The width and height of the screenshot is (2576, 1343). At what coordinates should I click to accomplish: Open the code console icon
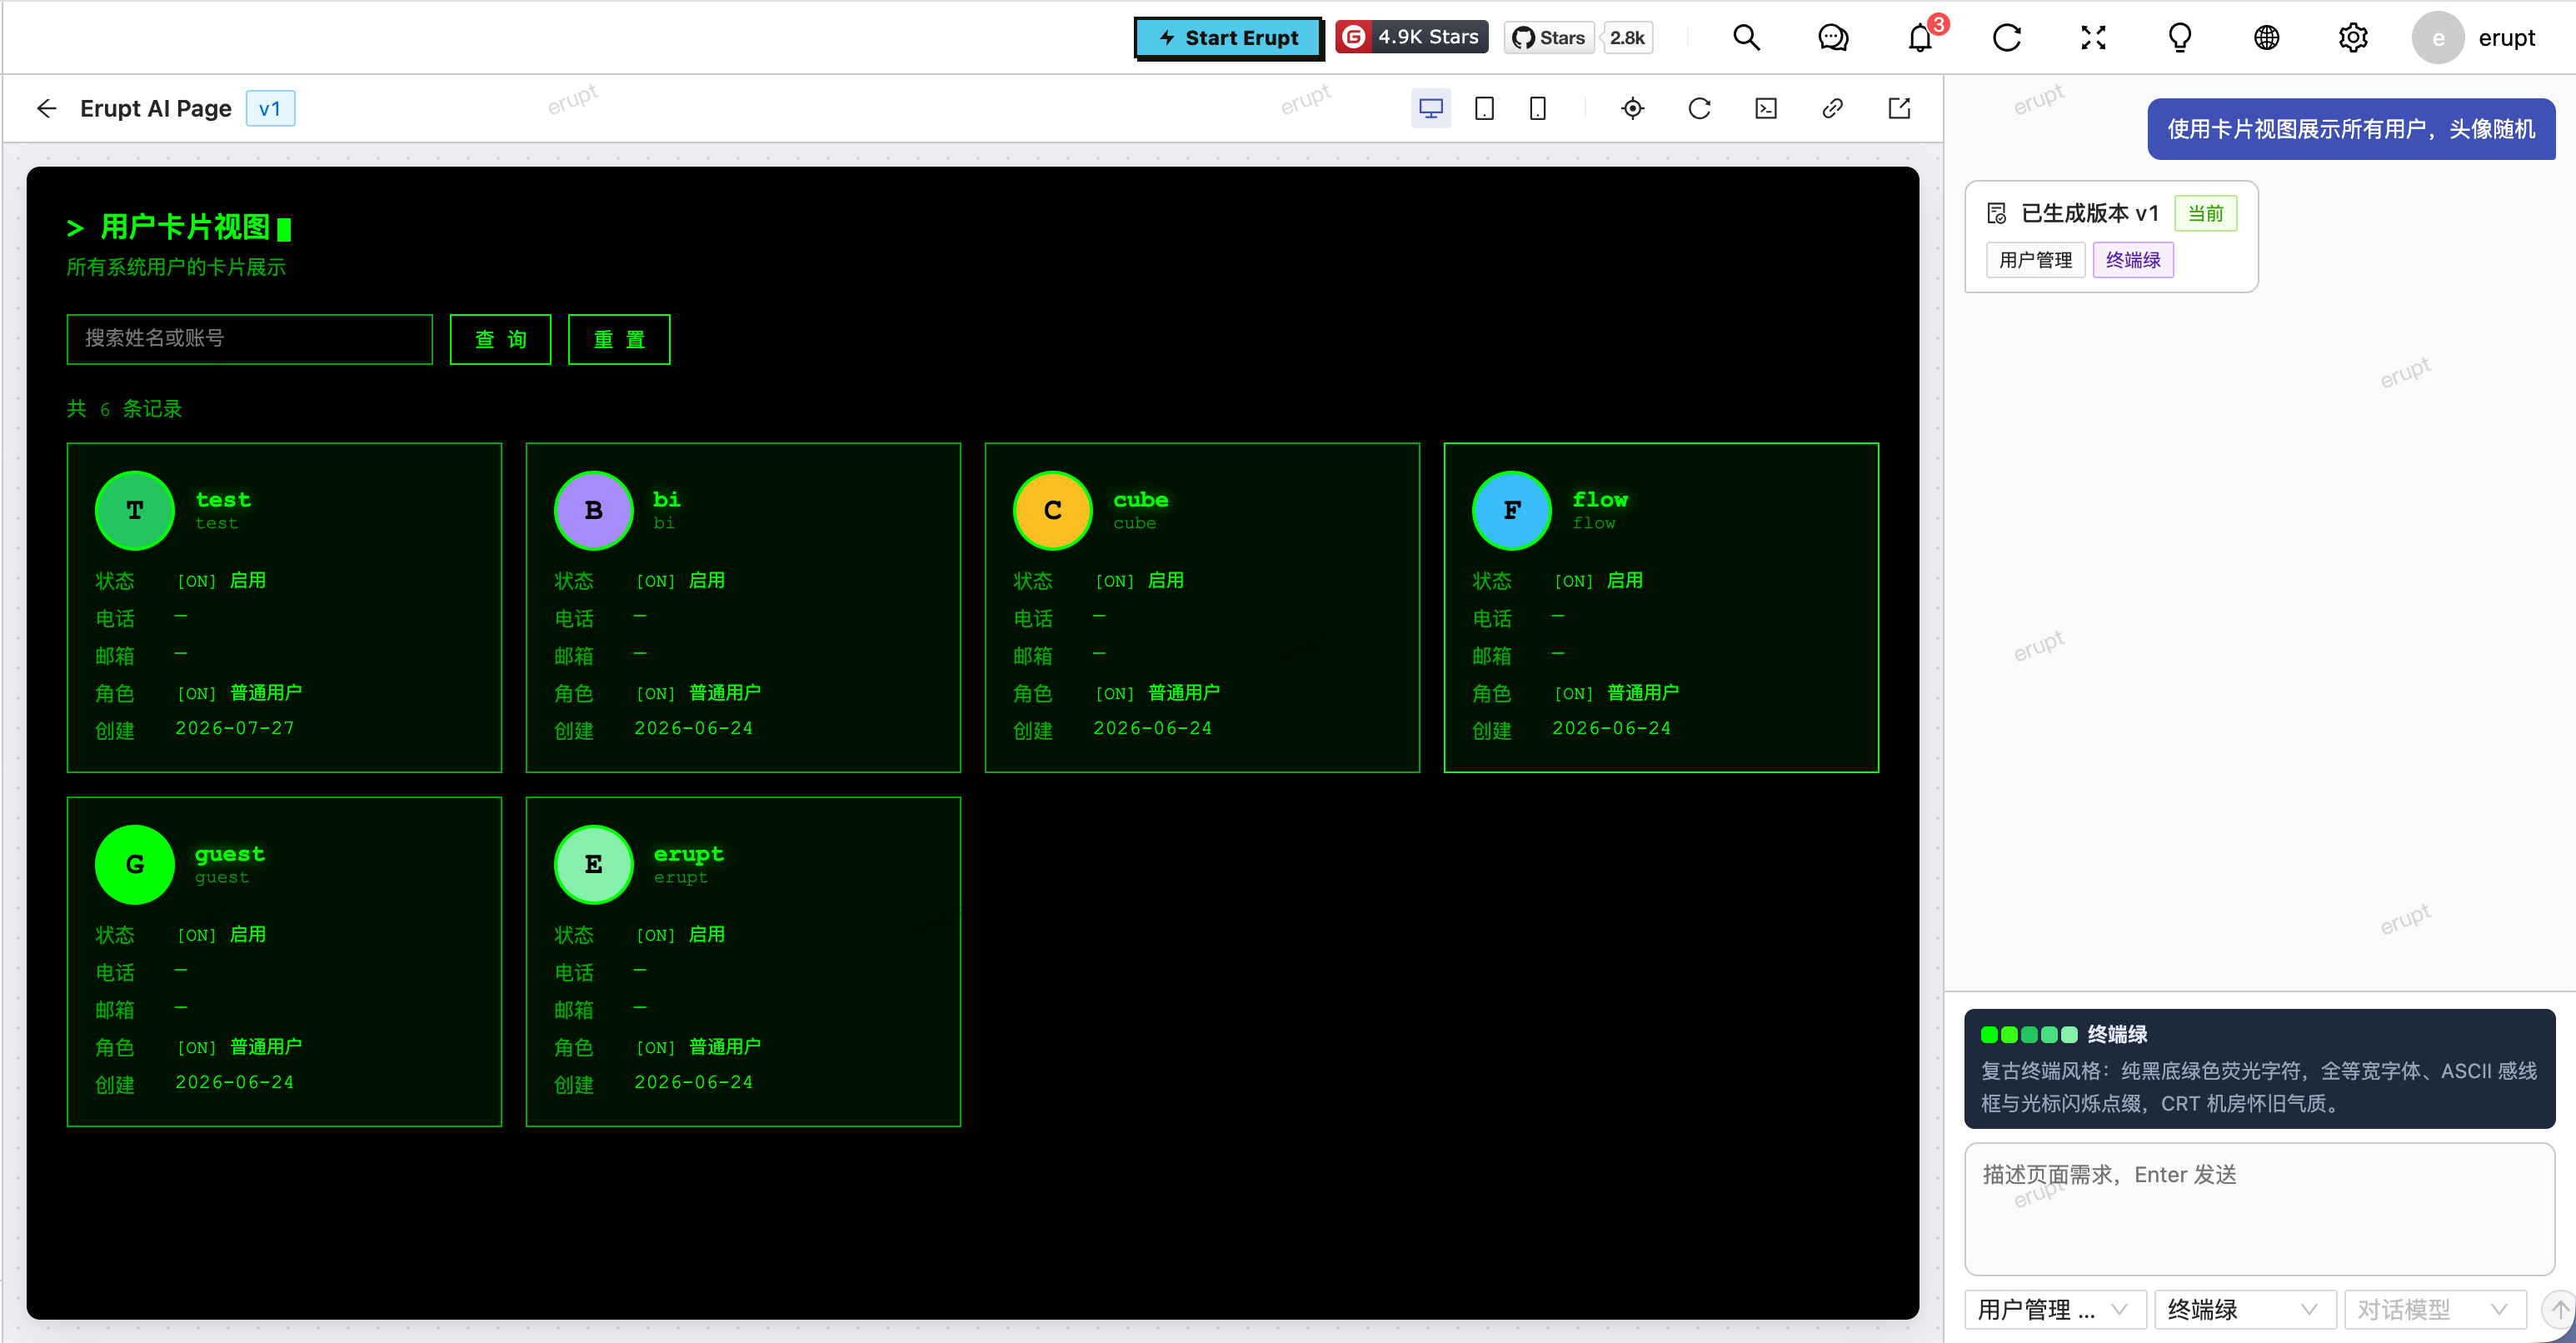point(1766,108)
